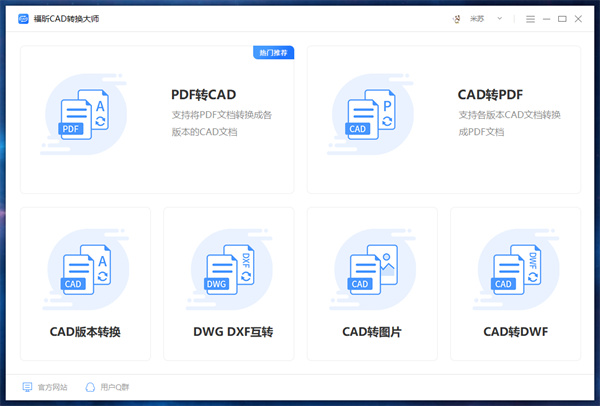This screenshot has height=406, width=600.
Task: Open the hamburger main menu
Action: click(x=530, y=19)
